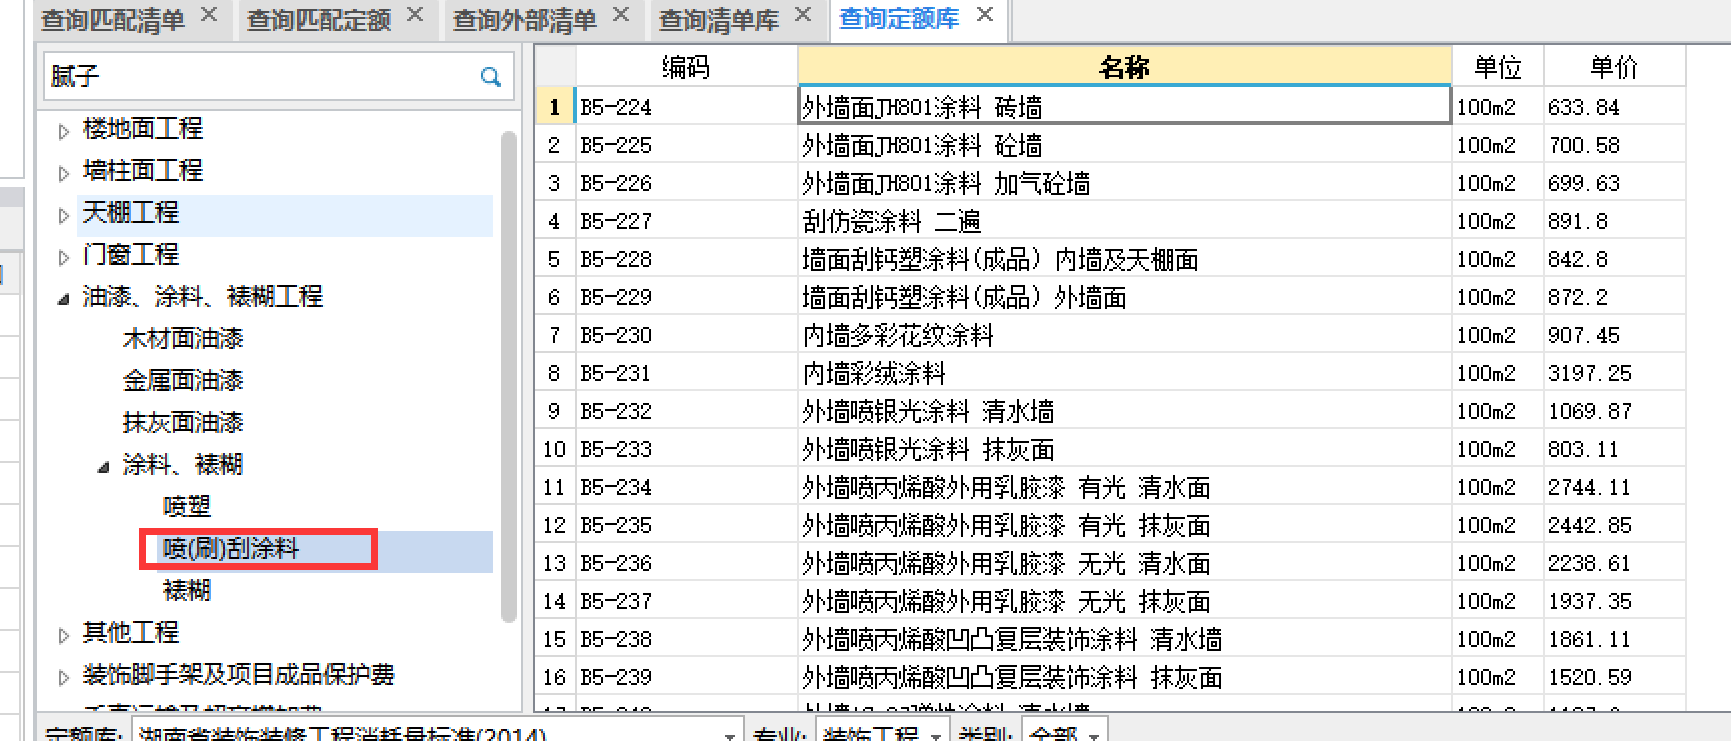
Task: Switch to the 查询外部清单 tab
Action: coord(524,20)
